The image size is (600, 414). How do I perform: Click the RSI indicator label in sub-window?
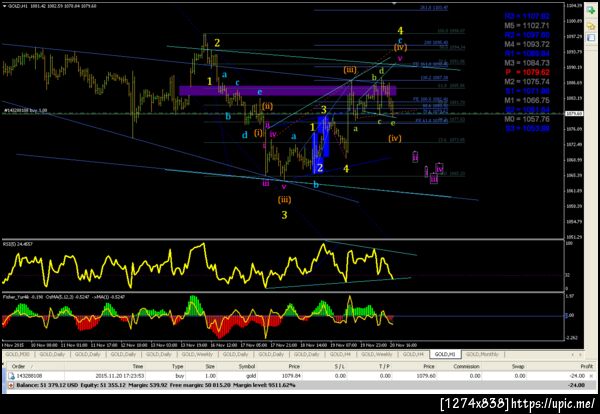(18, 244)
